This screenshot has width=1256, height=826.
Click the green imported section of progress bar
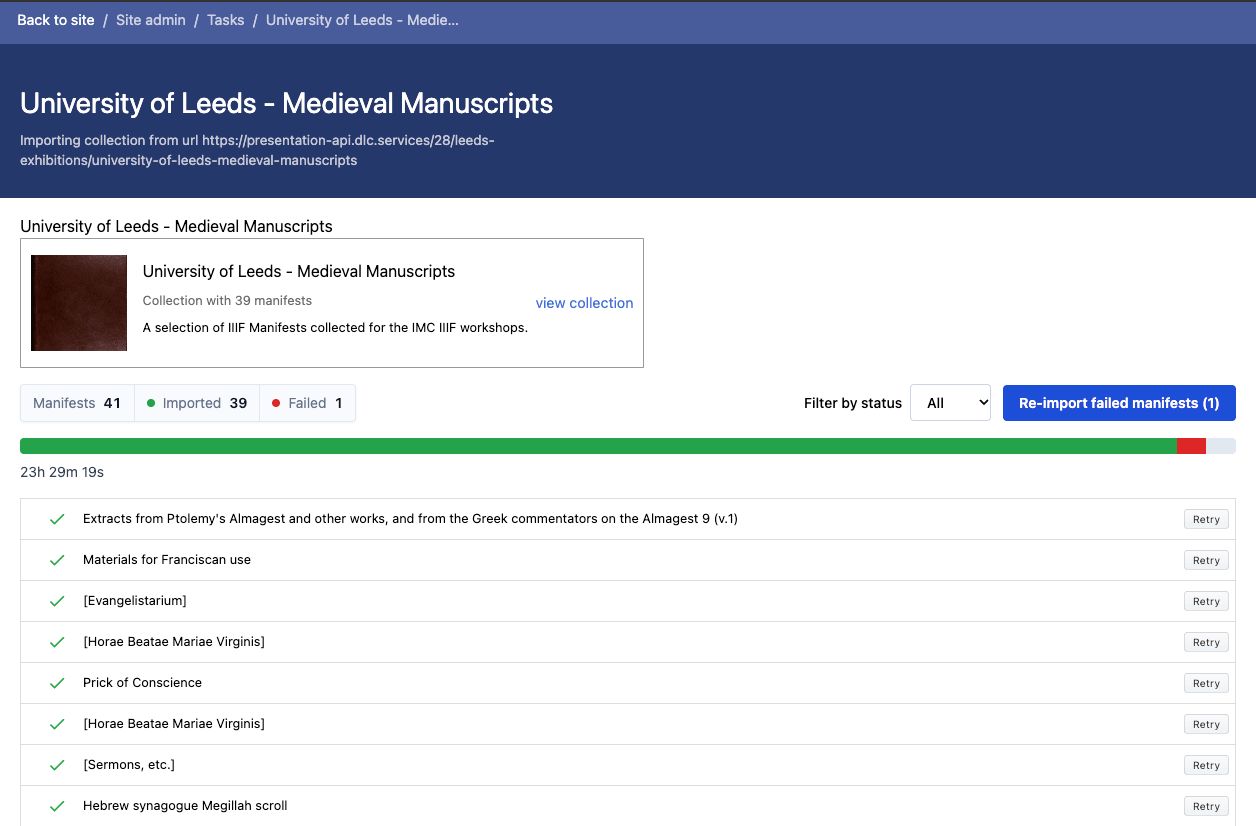(x=598, y=446)
